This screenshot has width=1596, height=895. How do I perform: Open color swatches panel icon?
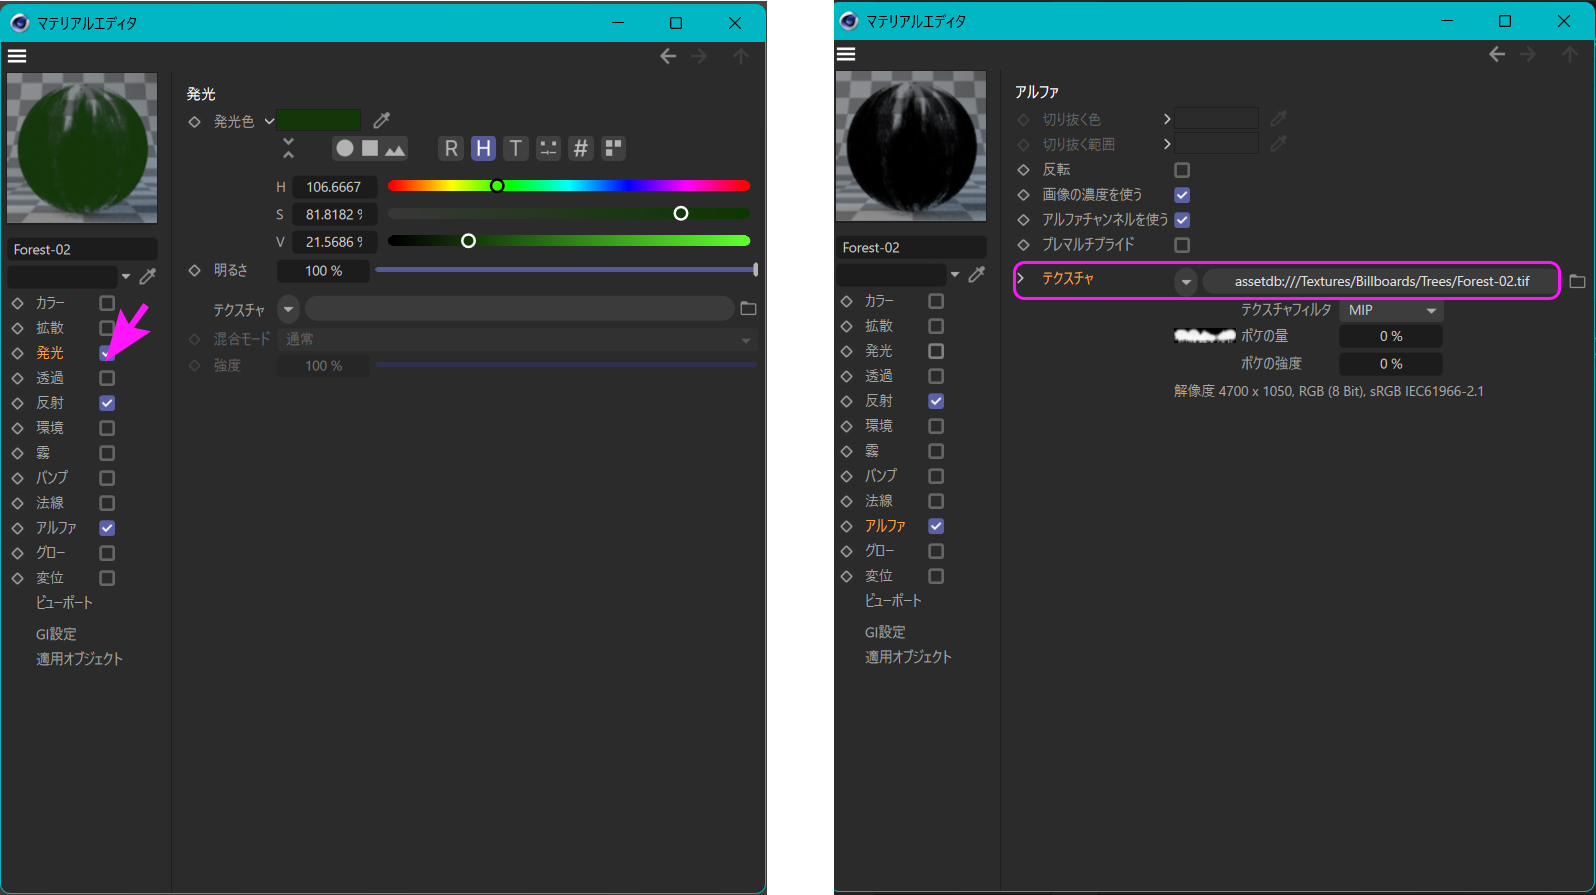tap(613, 149)
